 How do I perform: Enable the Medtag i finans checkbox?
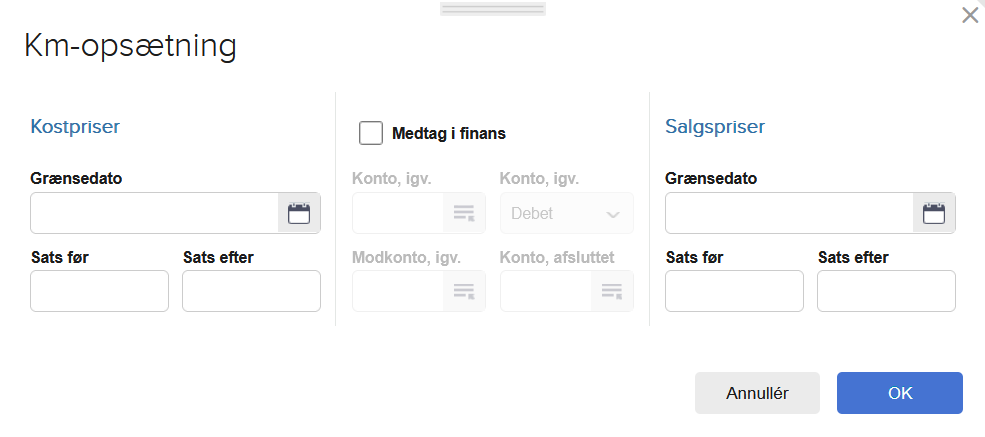pyautogui.click(x=371, y=133)
